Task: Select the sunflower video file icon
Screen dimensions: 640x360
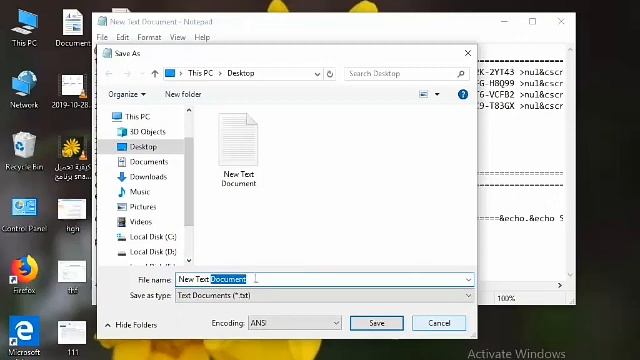Action: pyautogui.click(x=73, y=158)
